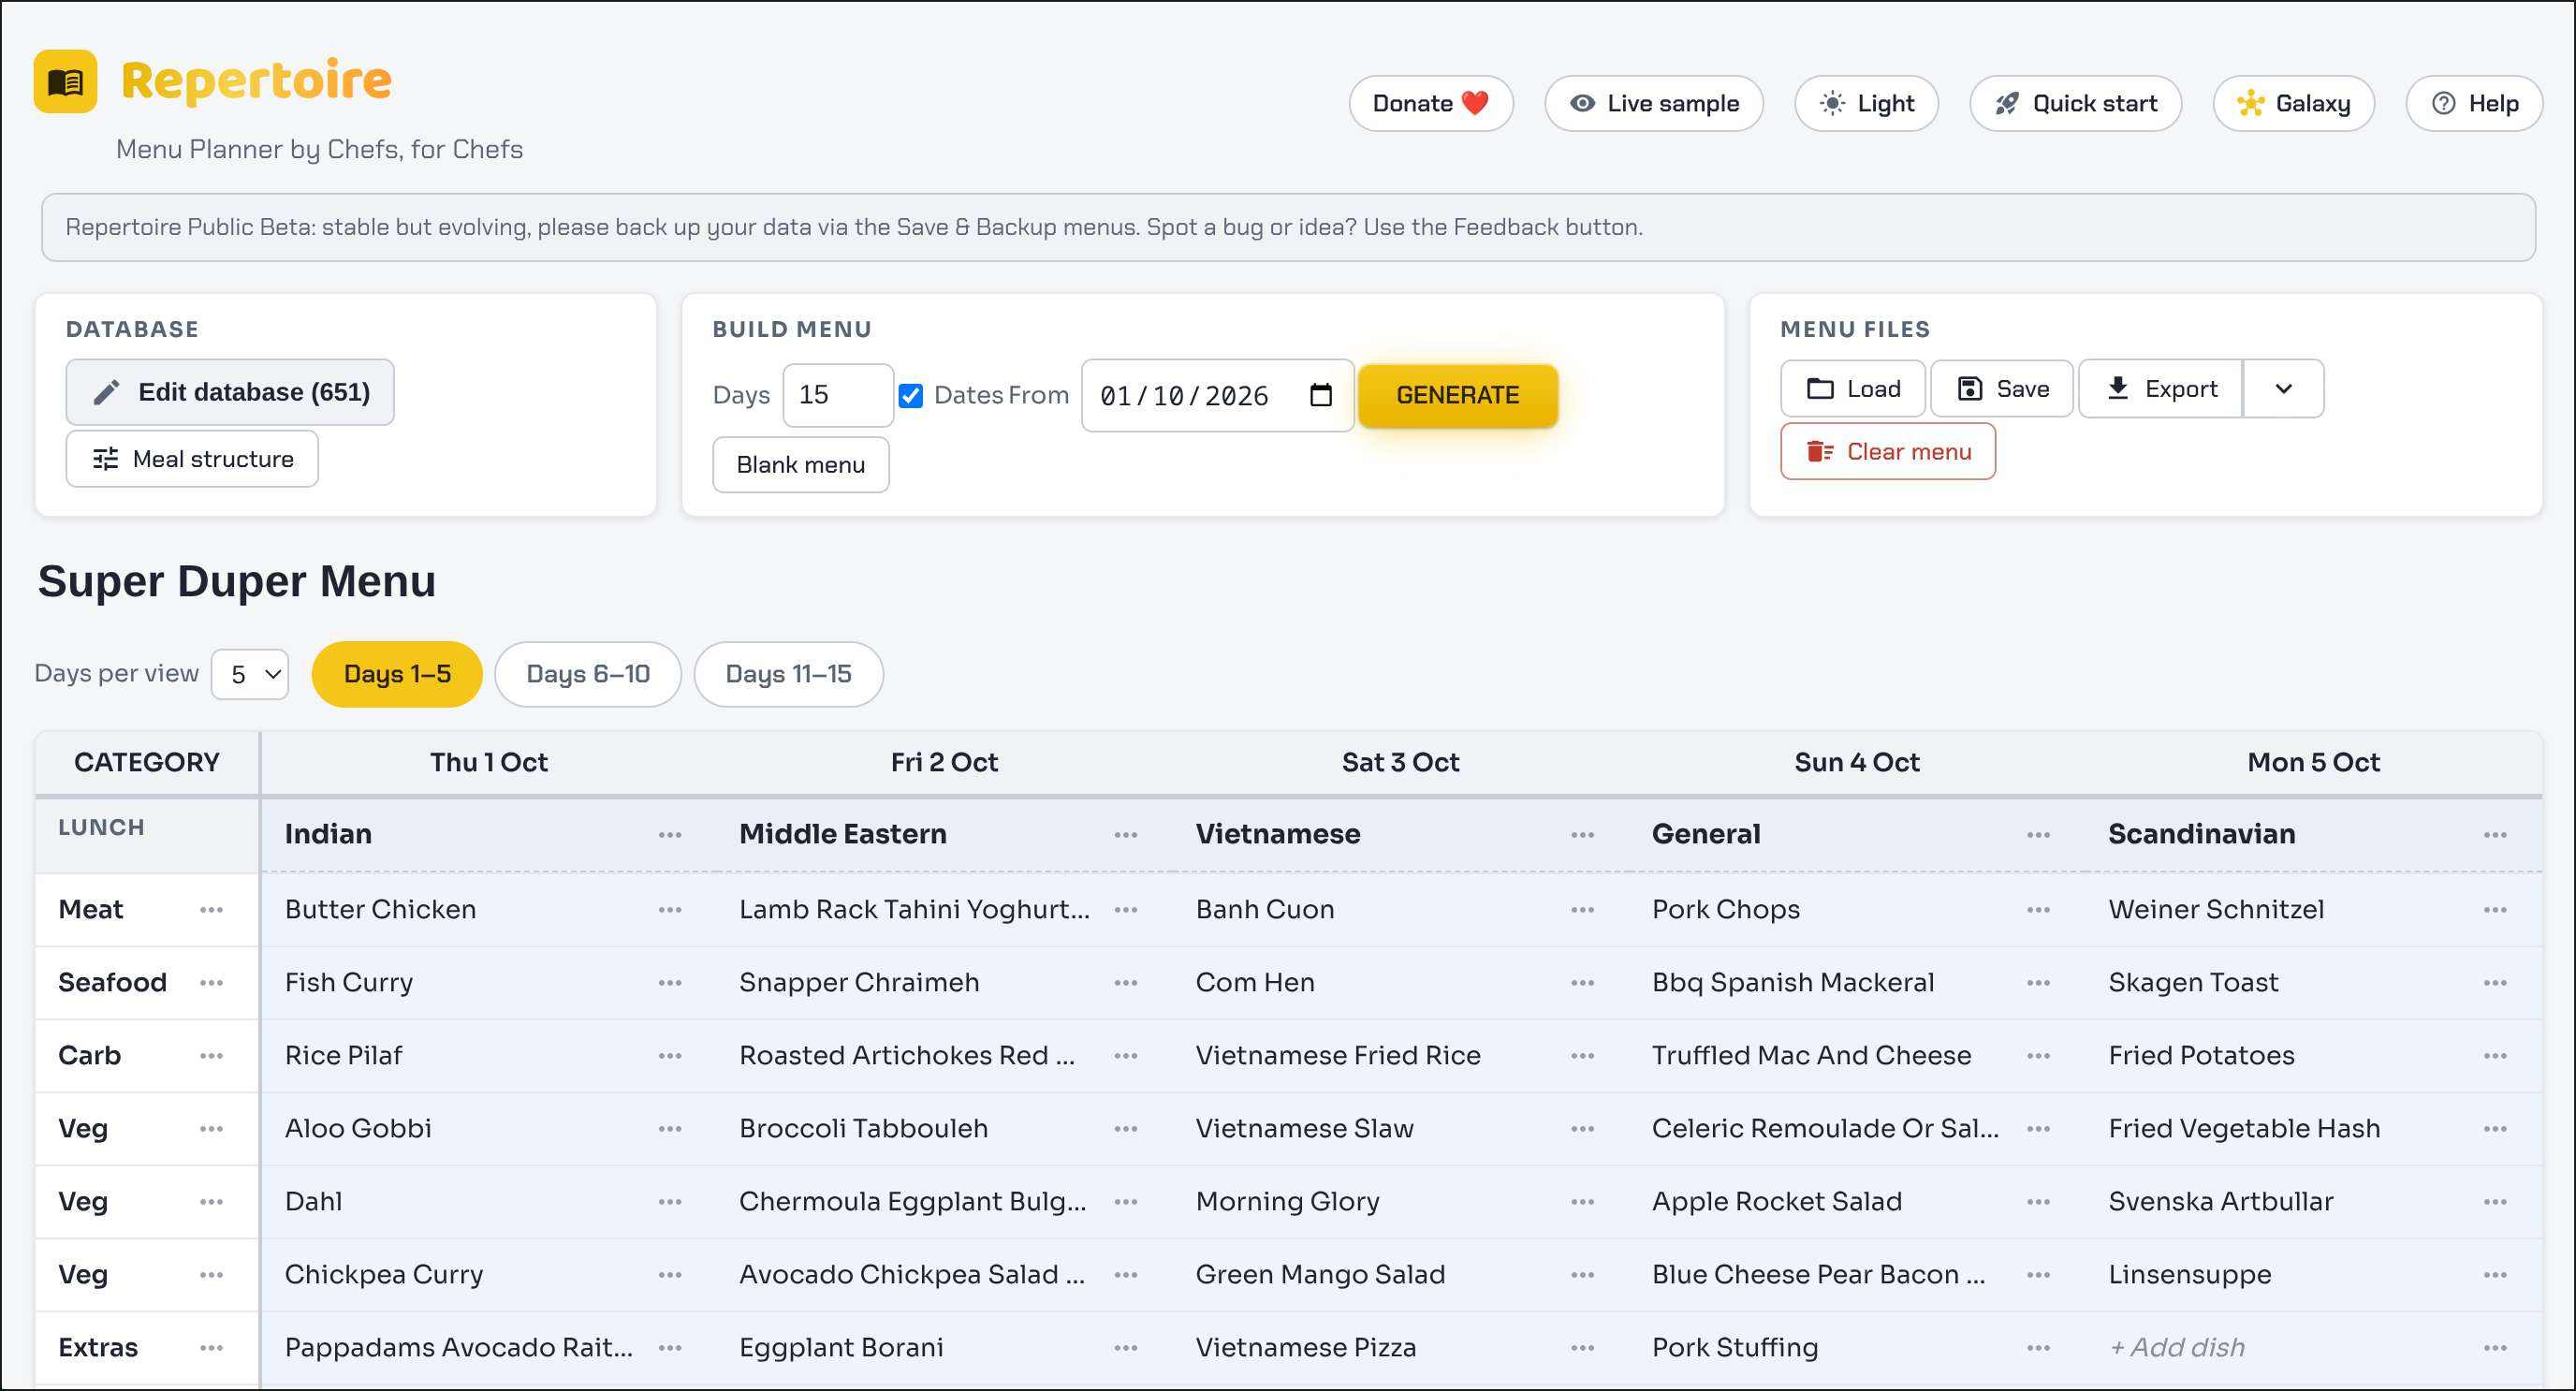
Task: Open options for Vietnamese Fried Rice dish
Action: click(1582, 1056)
